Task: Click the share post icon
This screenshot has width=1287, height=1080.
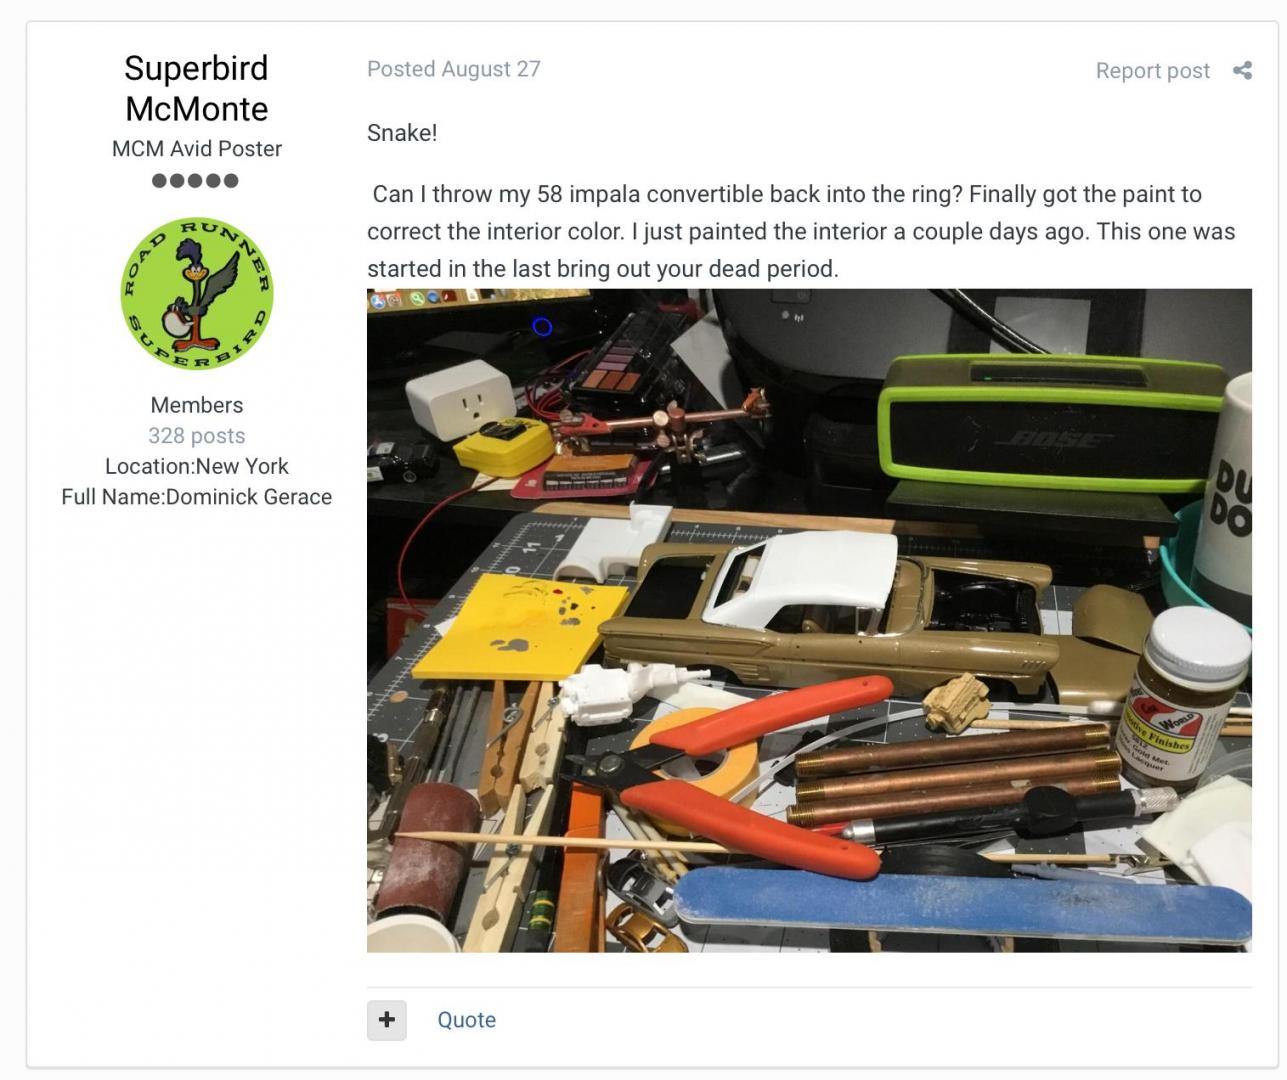Action: tap(1242, 70)
